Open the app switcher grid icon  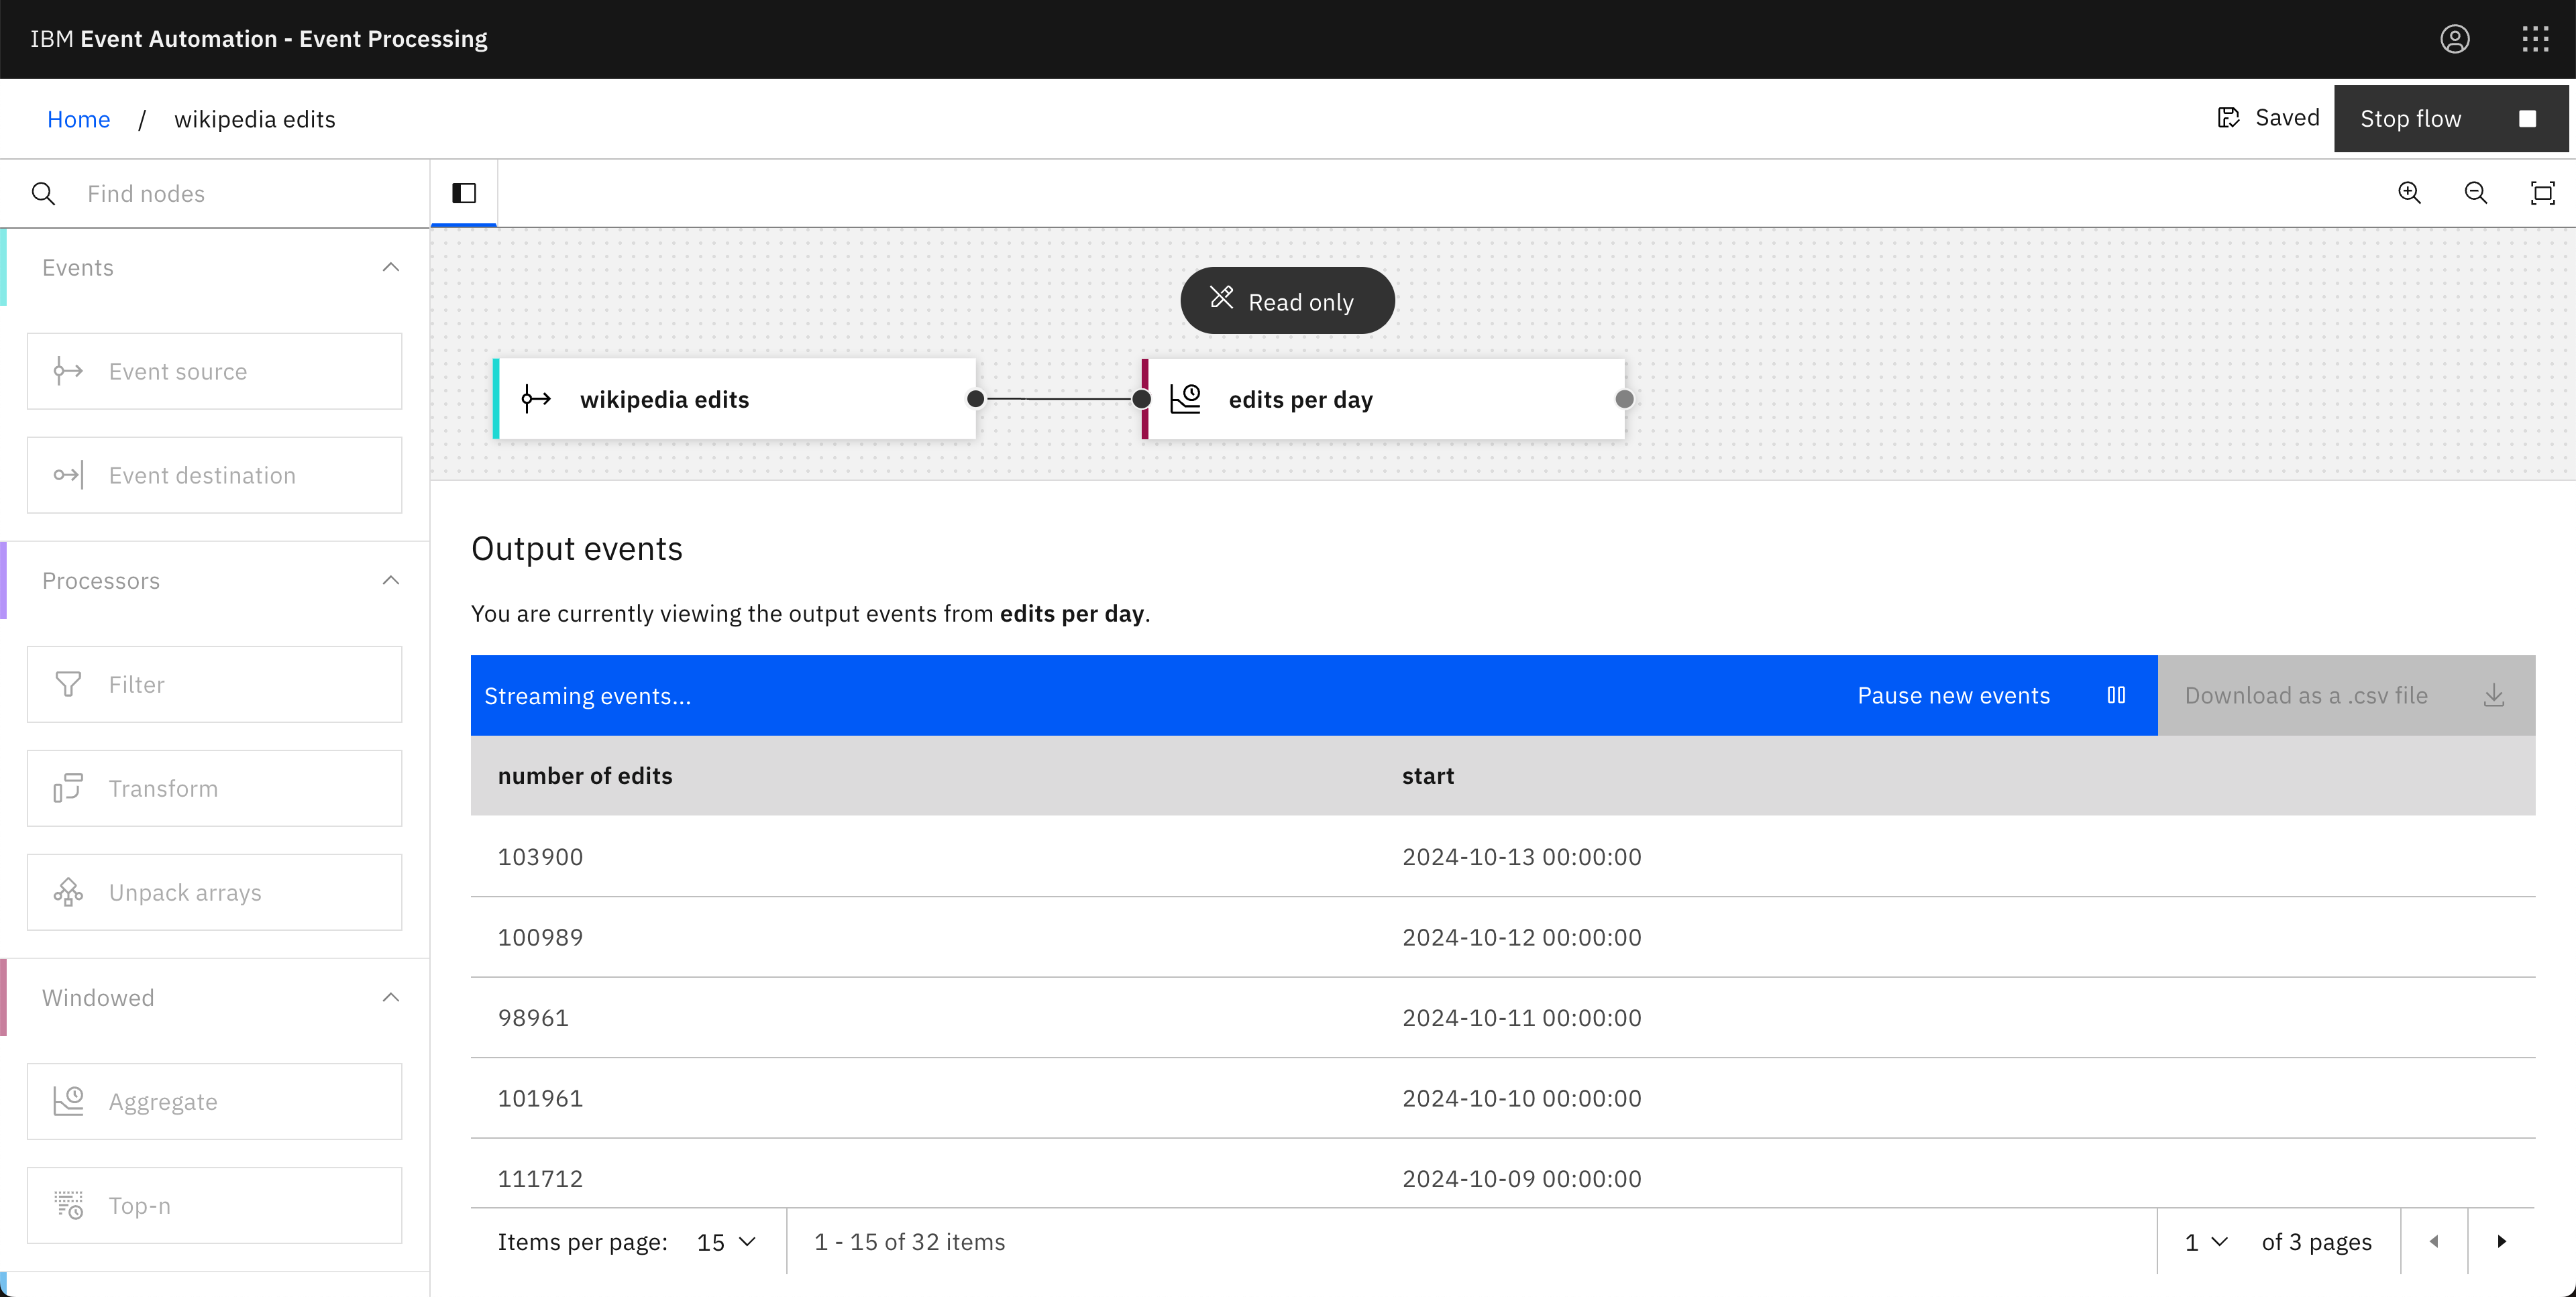[x=2535, y=39]
